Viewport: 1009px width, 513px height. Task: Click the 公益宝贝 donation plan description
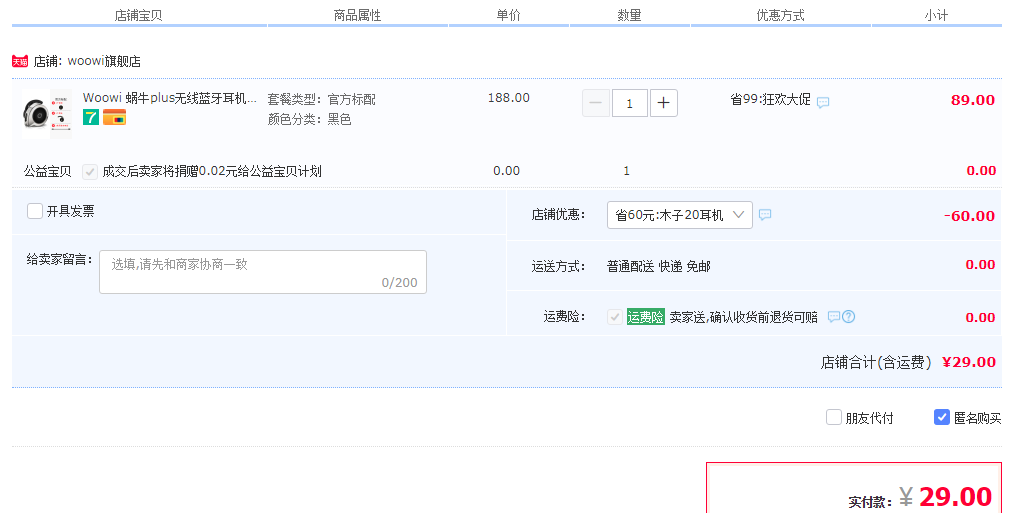coord(212,172)
